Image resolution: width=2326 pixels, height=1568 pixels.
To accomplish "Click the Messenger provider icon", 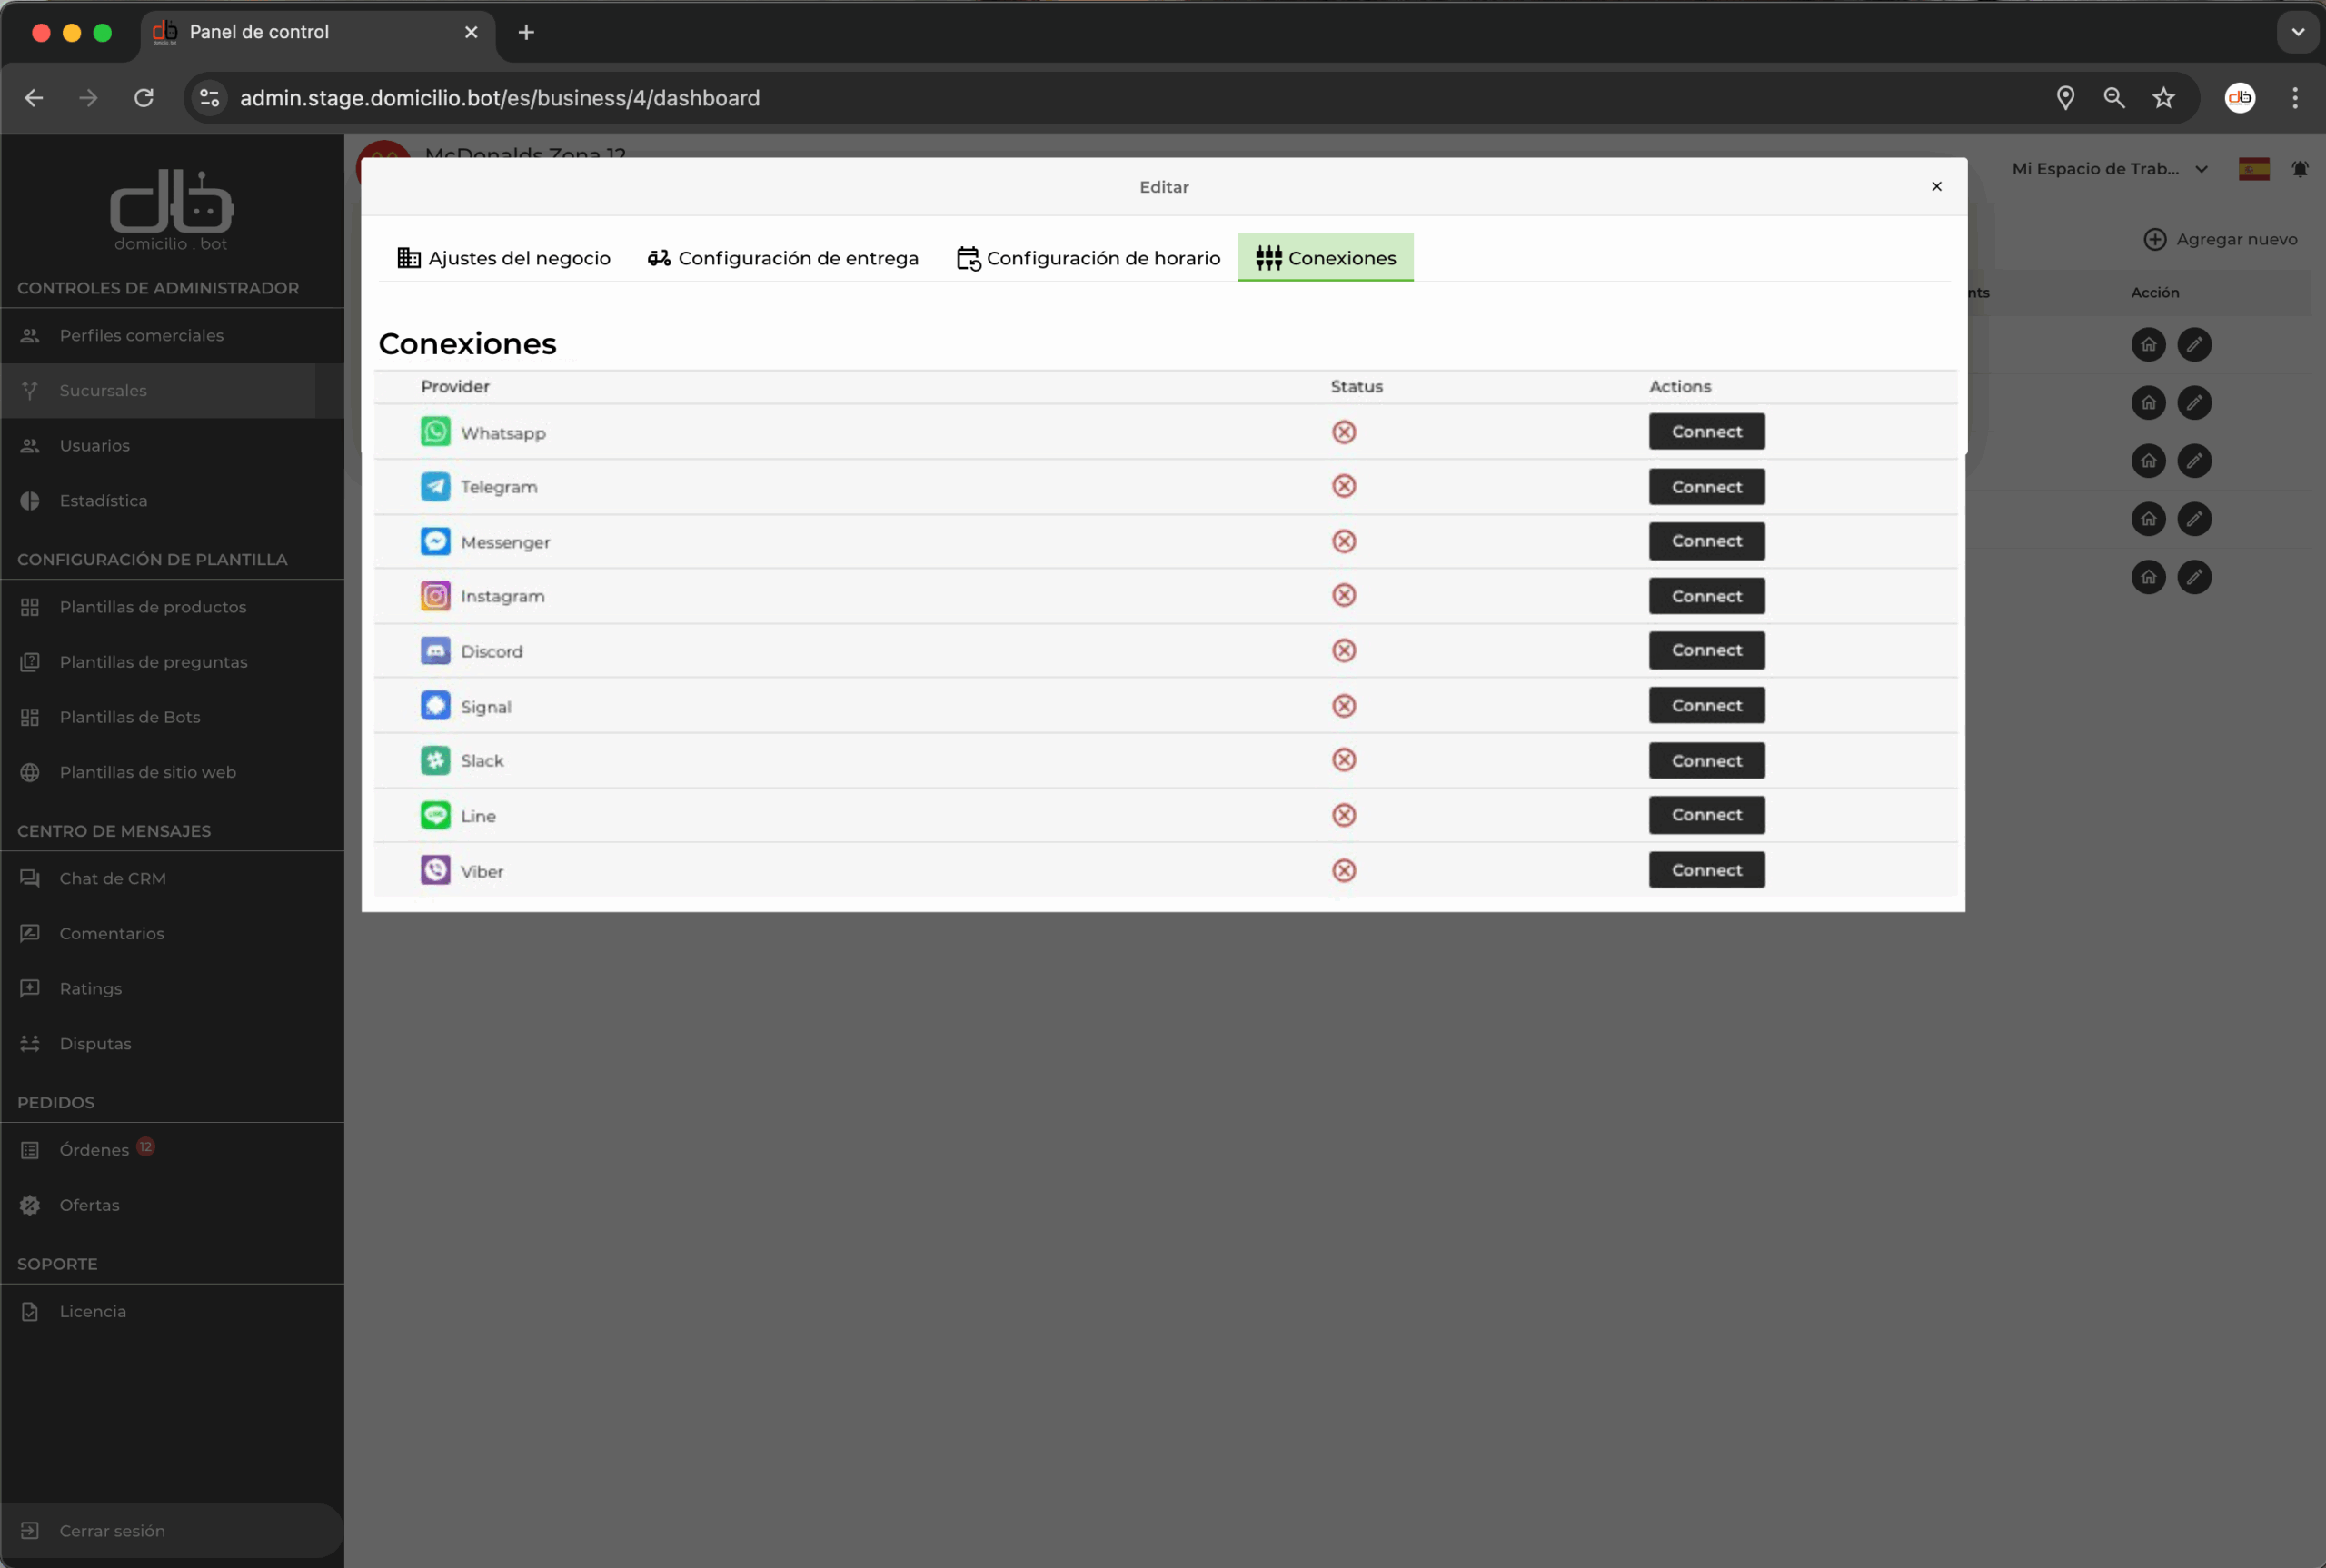I will pos(435,541).
